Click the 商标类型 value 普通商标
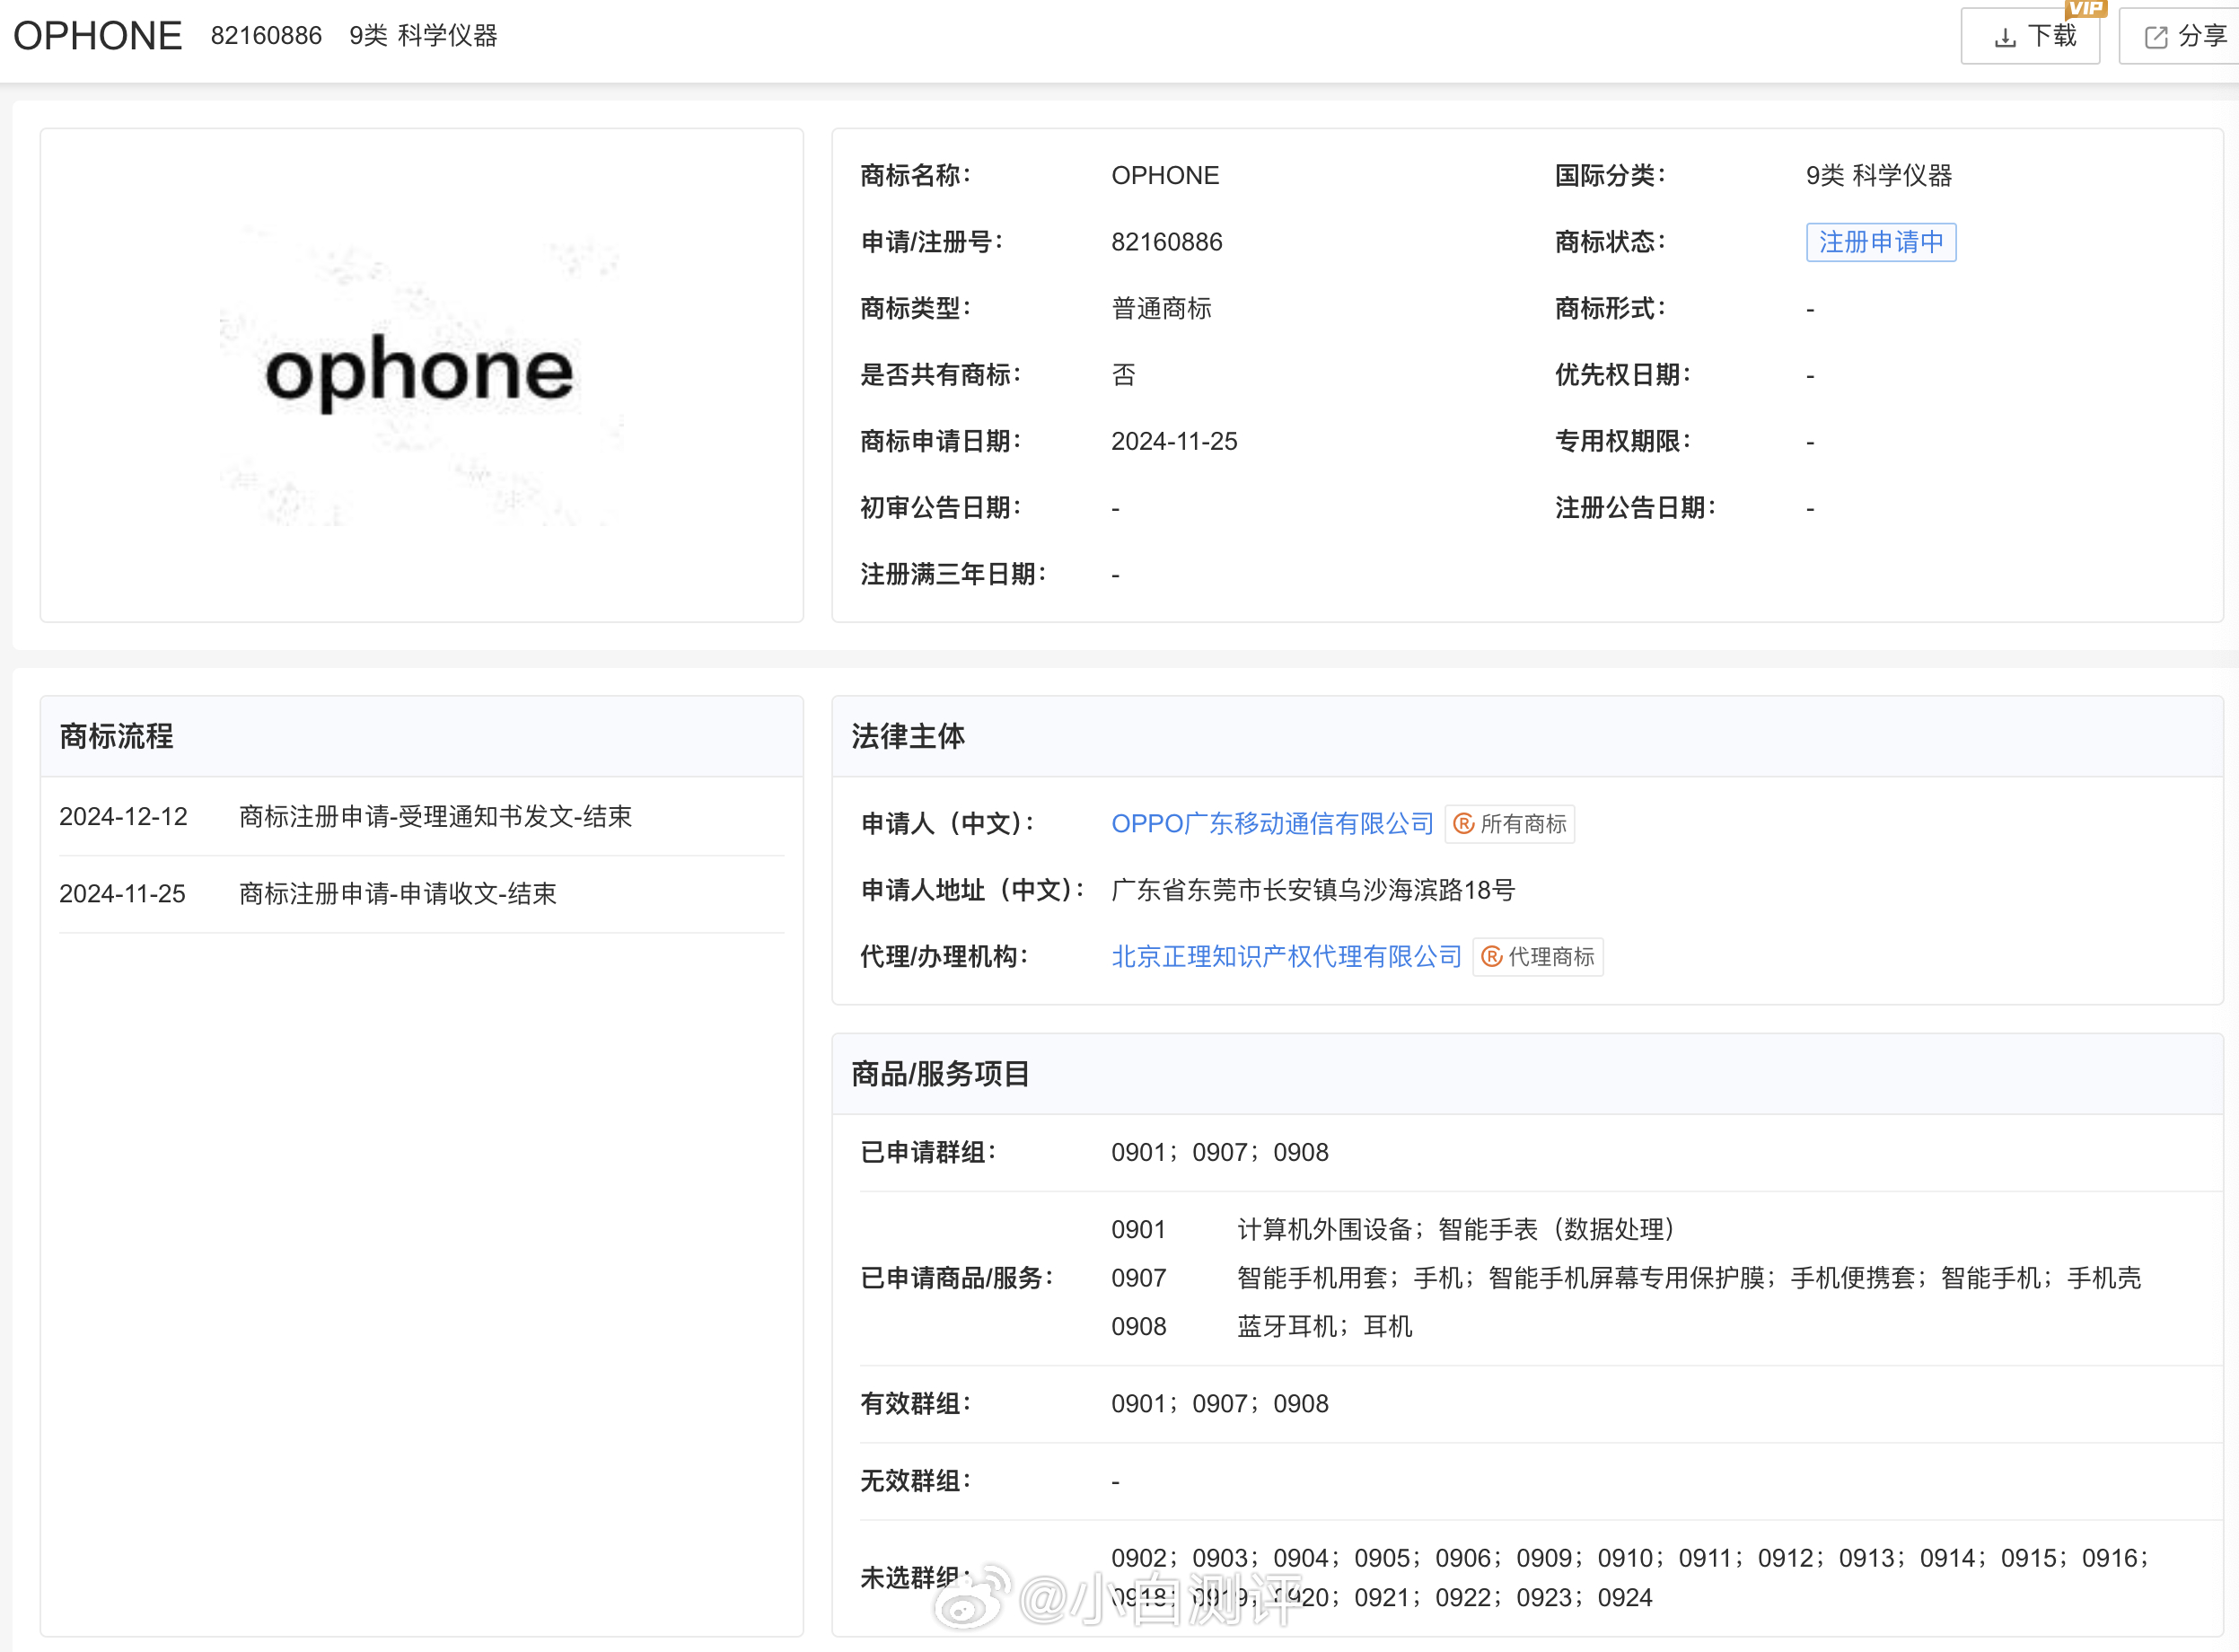2239x1652 pixels. [x=1161, y=308]
